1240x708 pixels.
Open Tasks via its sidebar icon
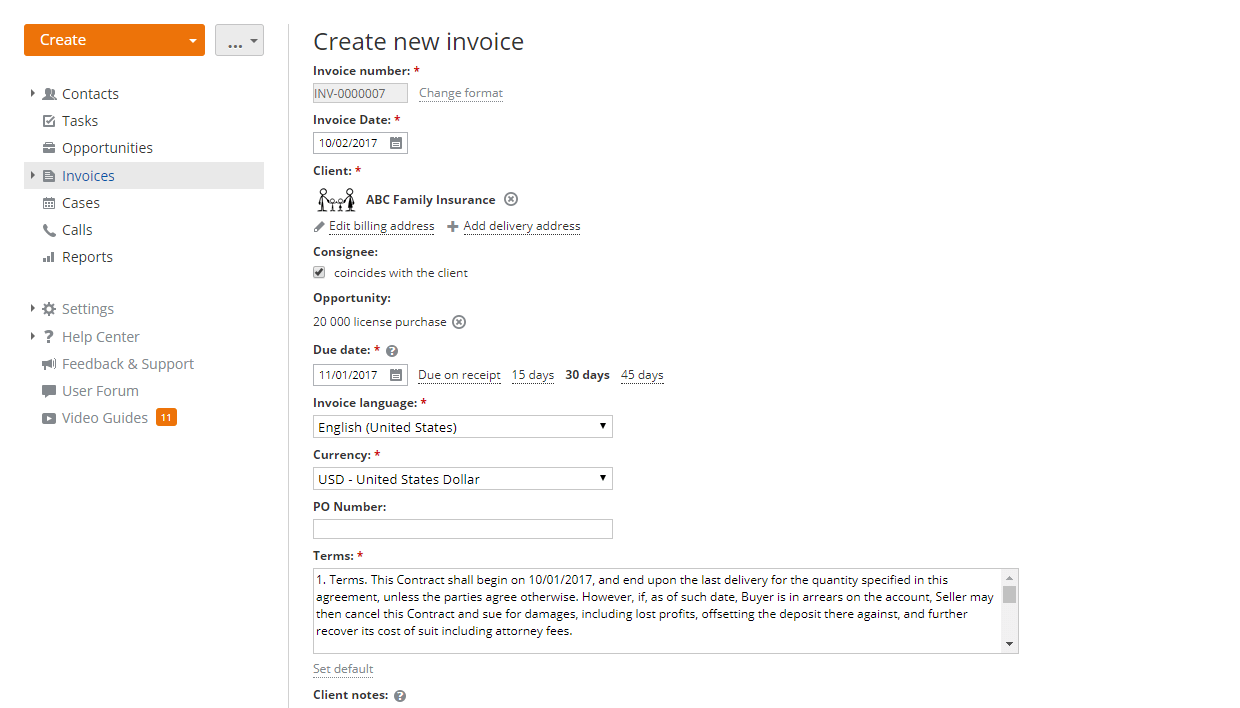click(x=47, y=120)
